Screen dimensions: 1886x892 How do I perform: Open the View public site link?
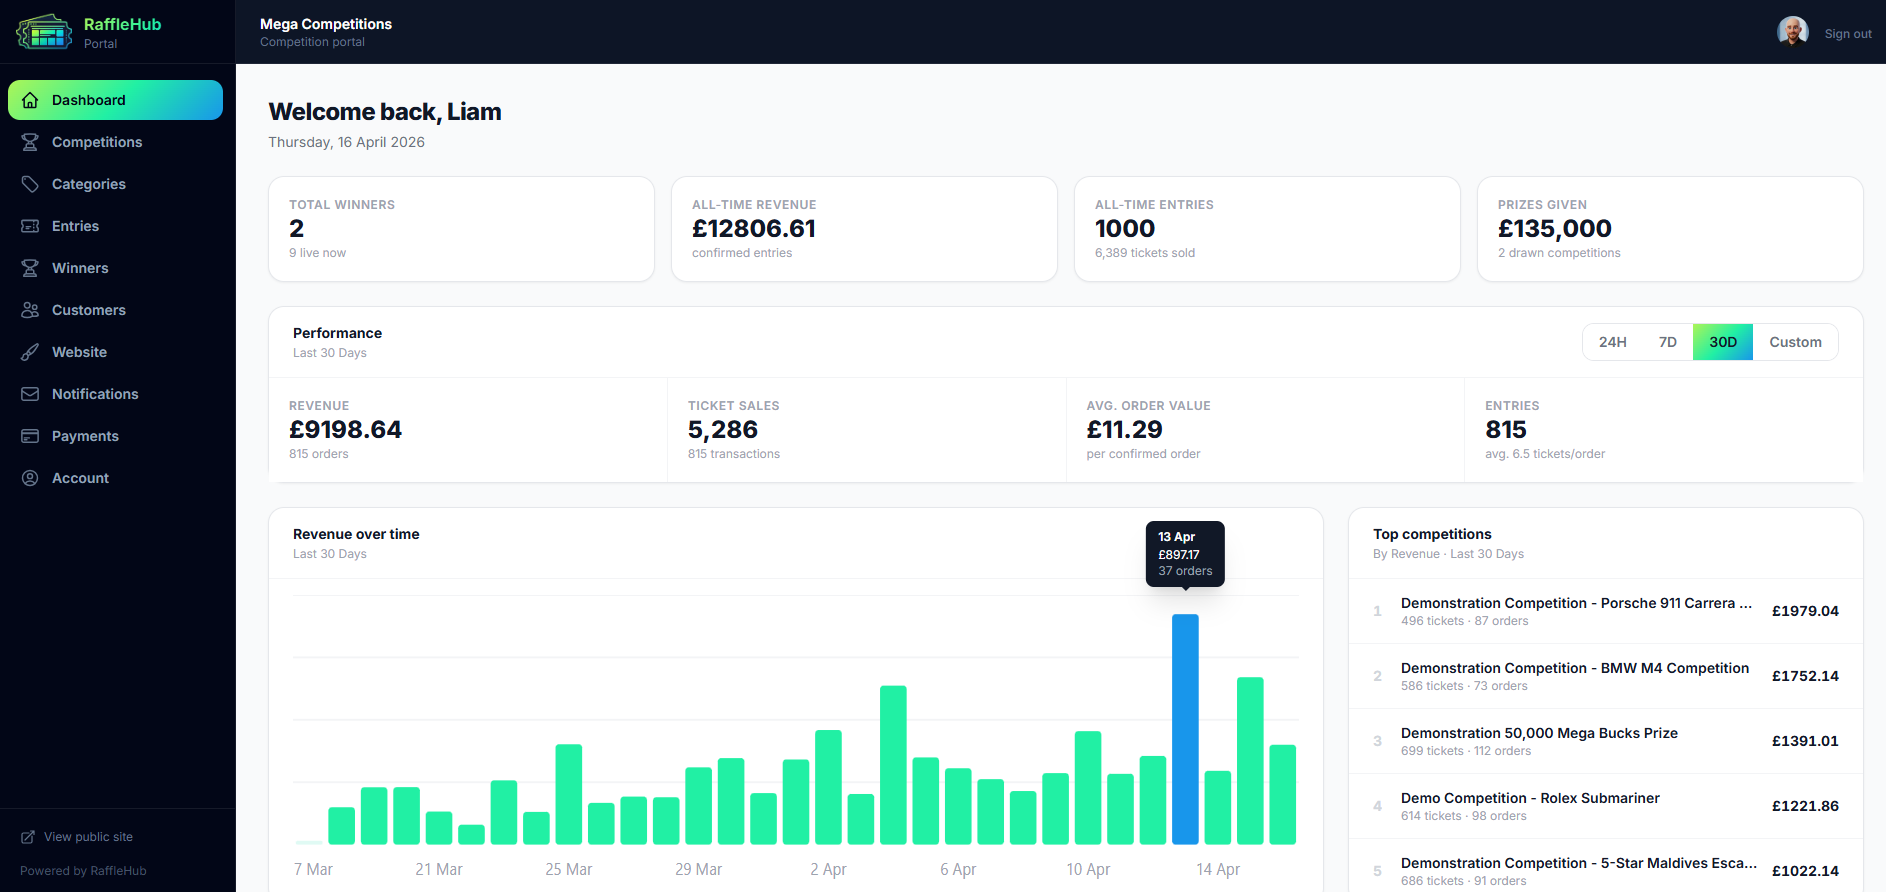coord(88,837)
